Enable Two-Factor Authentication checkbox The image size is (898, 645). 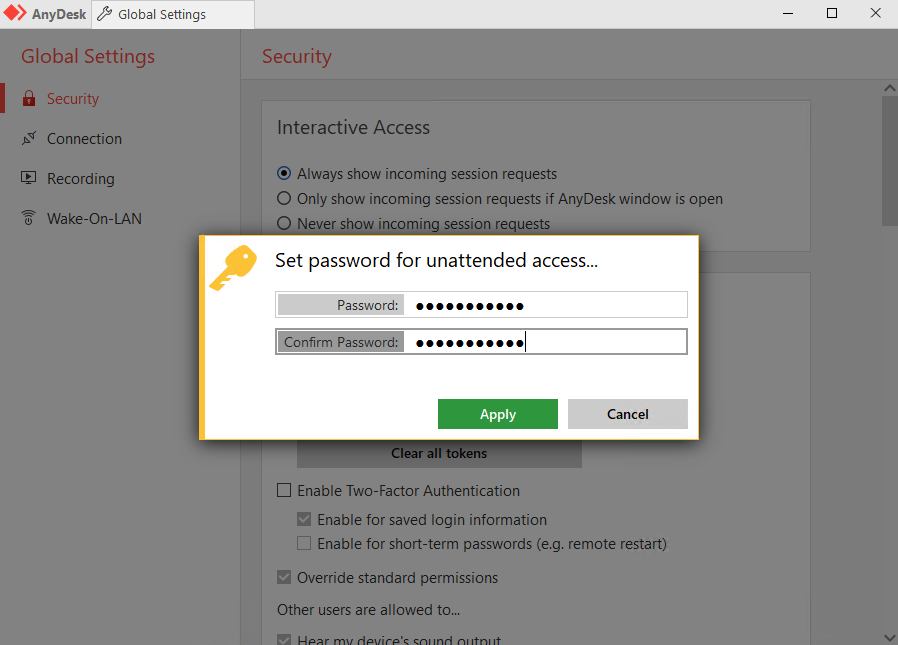(x=284, y=490)
